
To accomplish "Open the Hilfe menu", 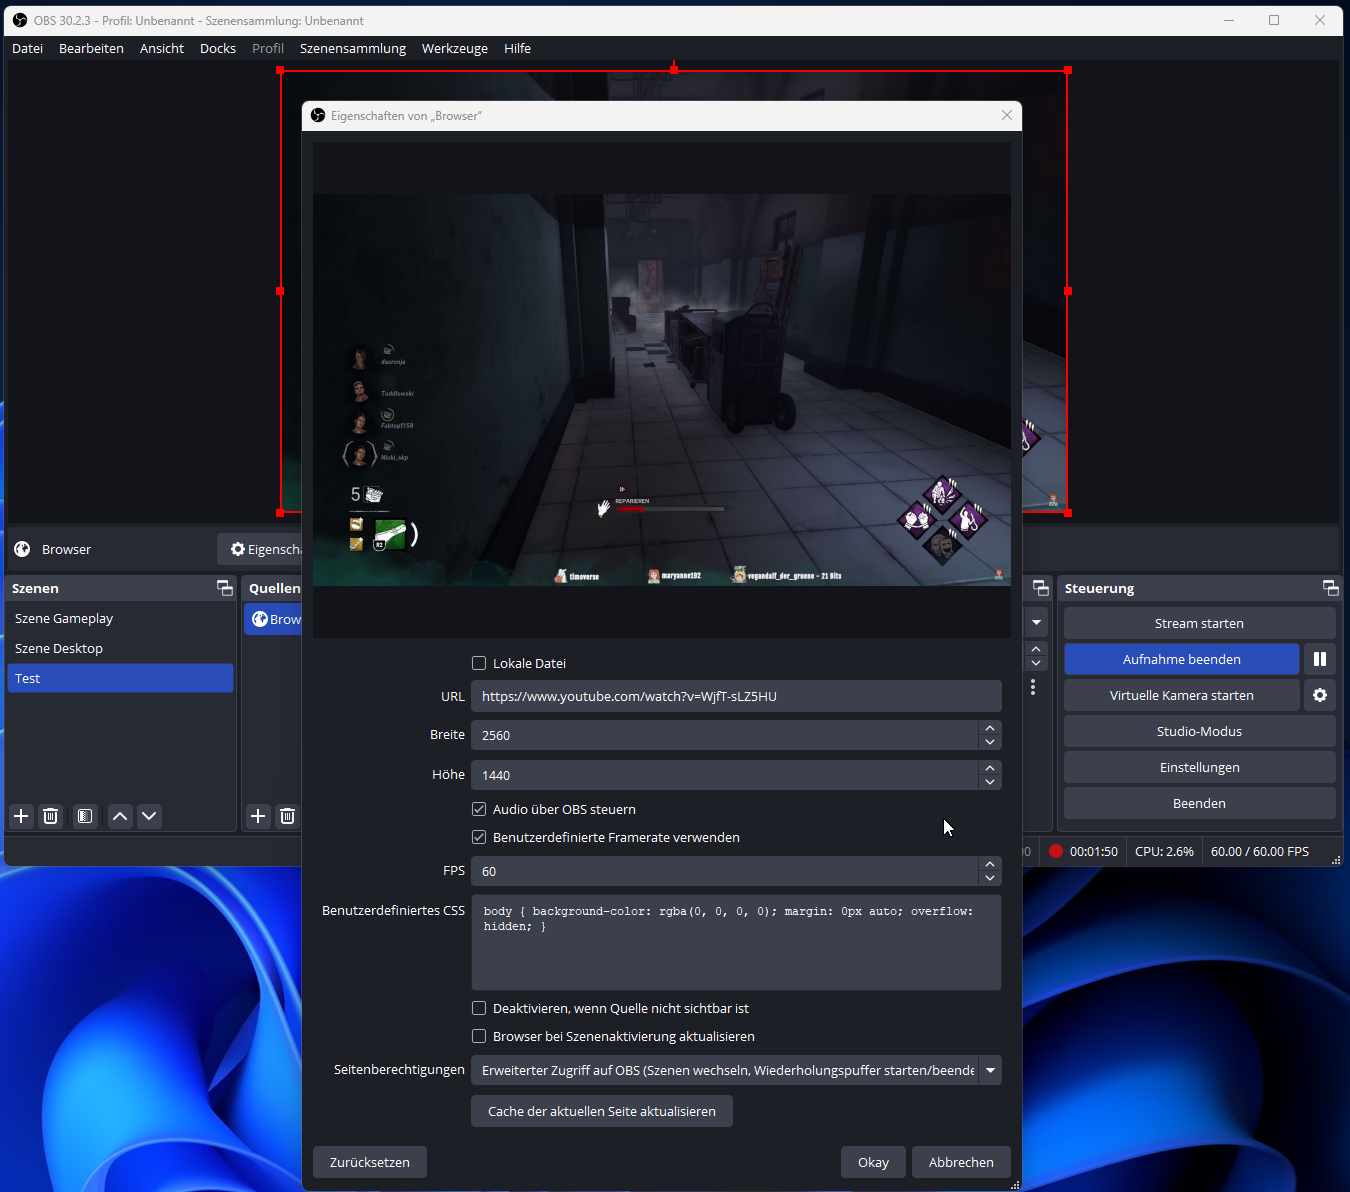I will pos(517,48).
